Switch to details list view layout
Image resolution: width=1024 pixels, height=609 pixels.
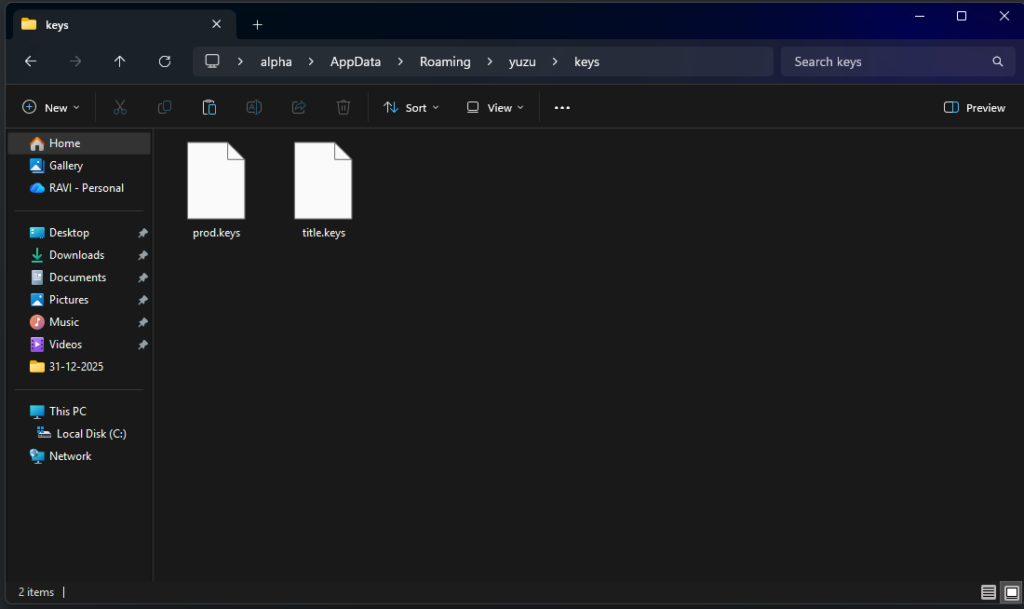click(988, 592)
